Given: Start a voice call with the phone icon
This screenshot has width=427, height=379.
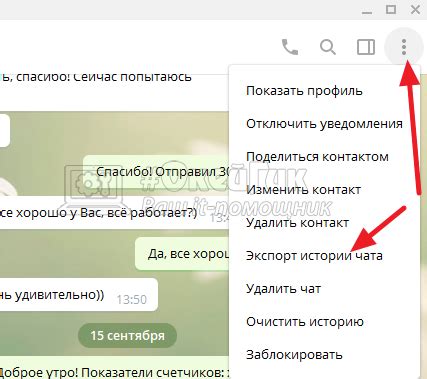Looking at the screenshot, I should (x=290, y=47).
